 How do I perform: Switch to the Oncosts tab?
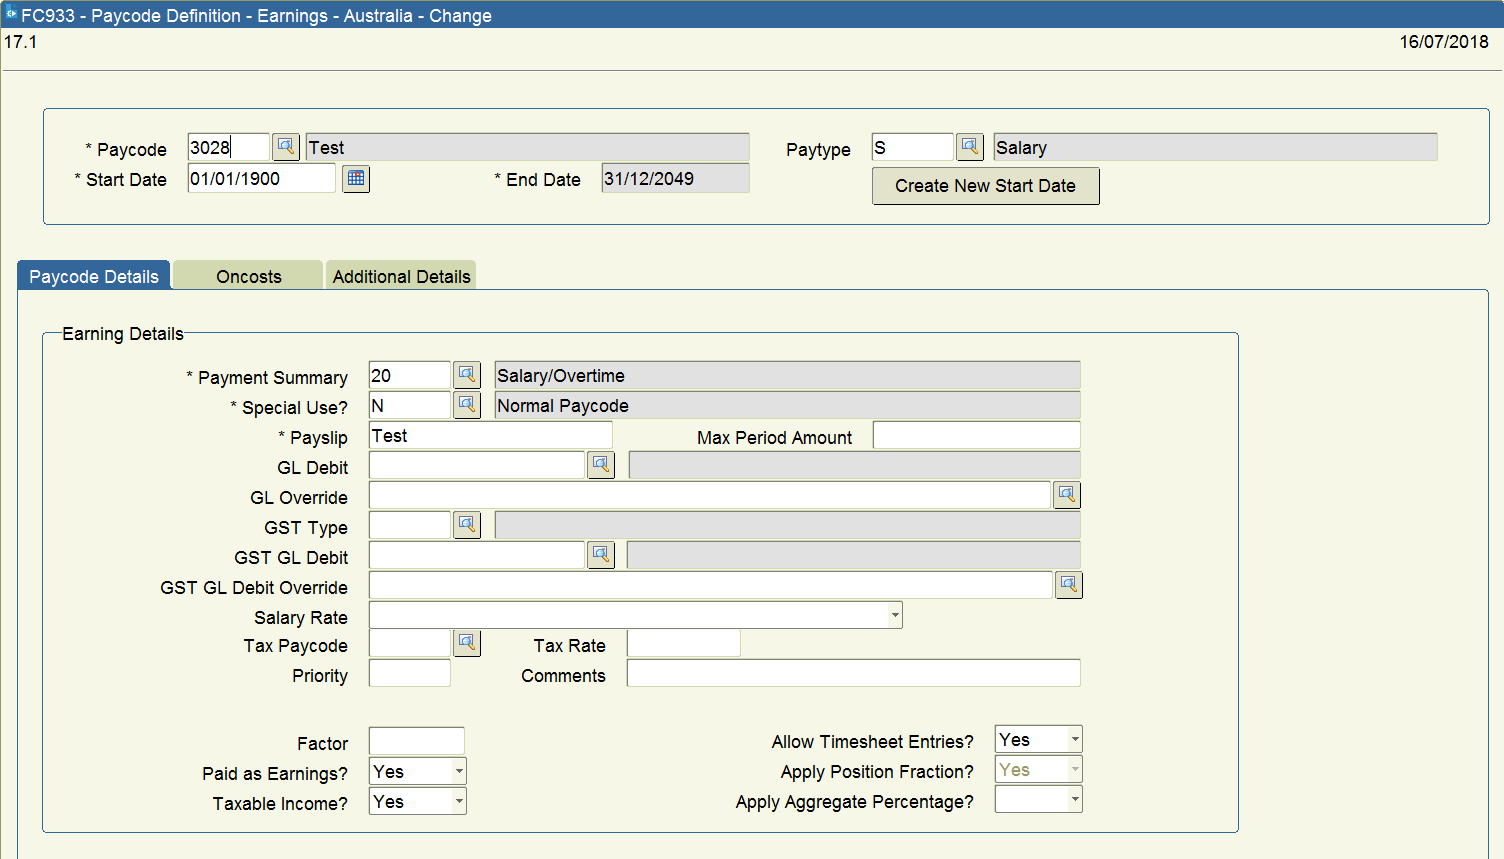[x=247, y=274]
